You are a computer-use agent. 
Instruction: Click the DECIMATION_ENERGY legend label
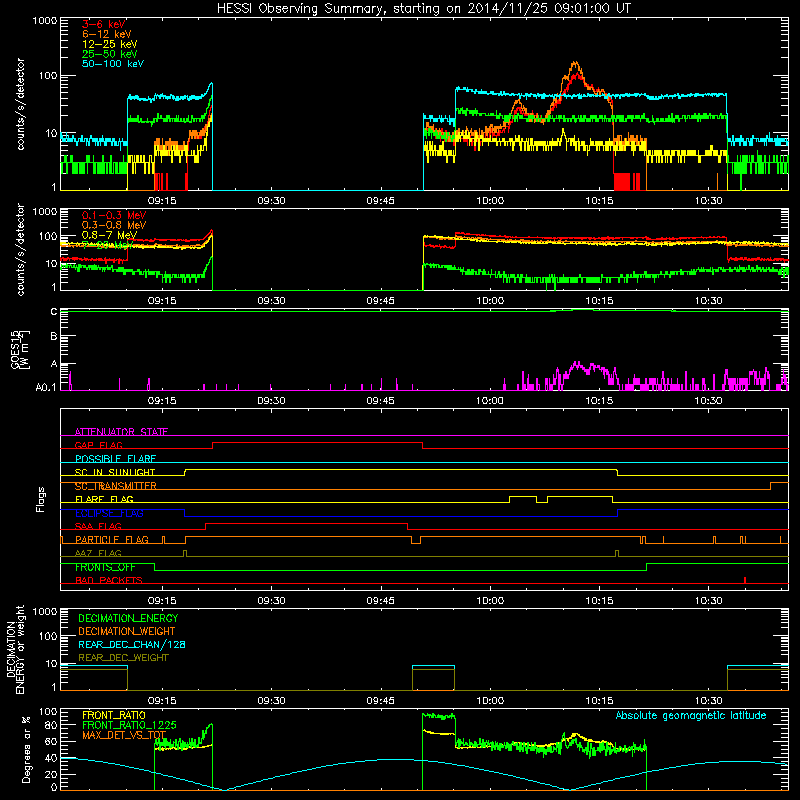click(x=128, y=618)
